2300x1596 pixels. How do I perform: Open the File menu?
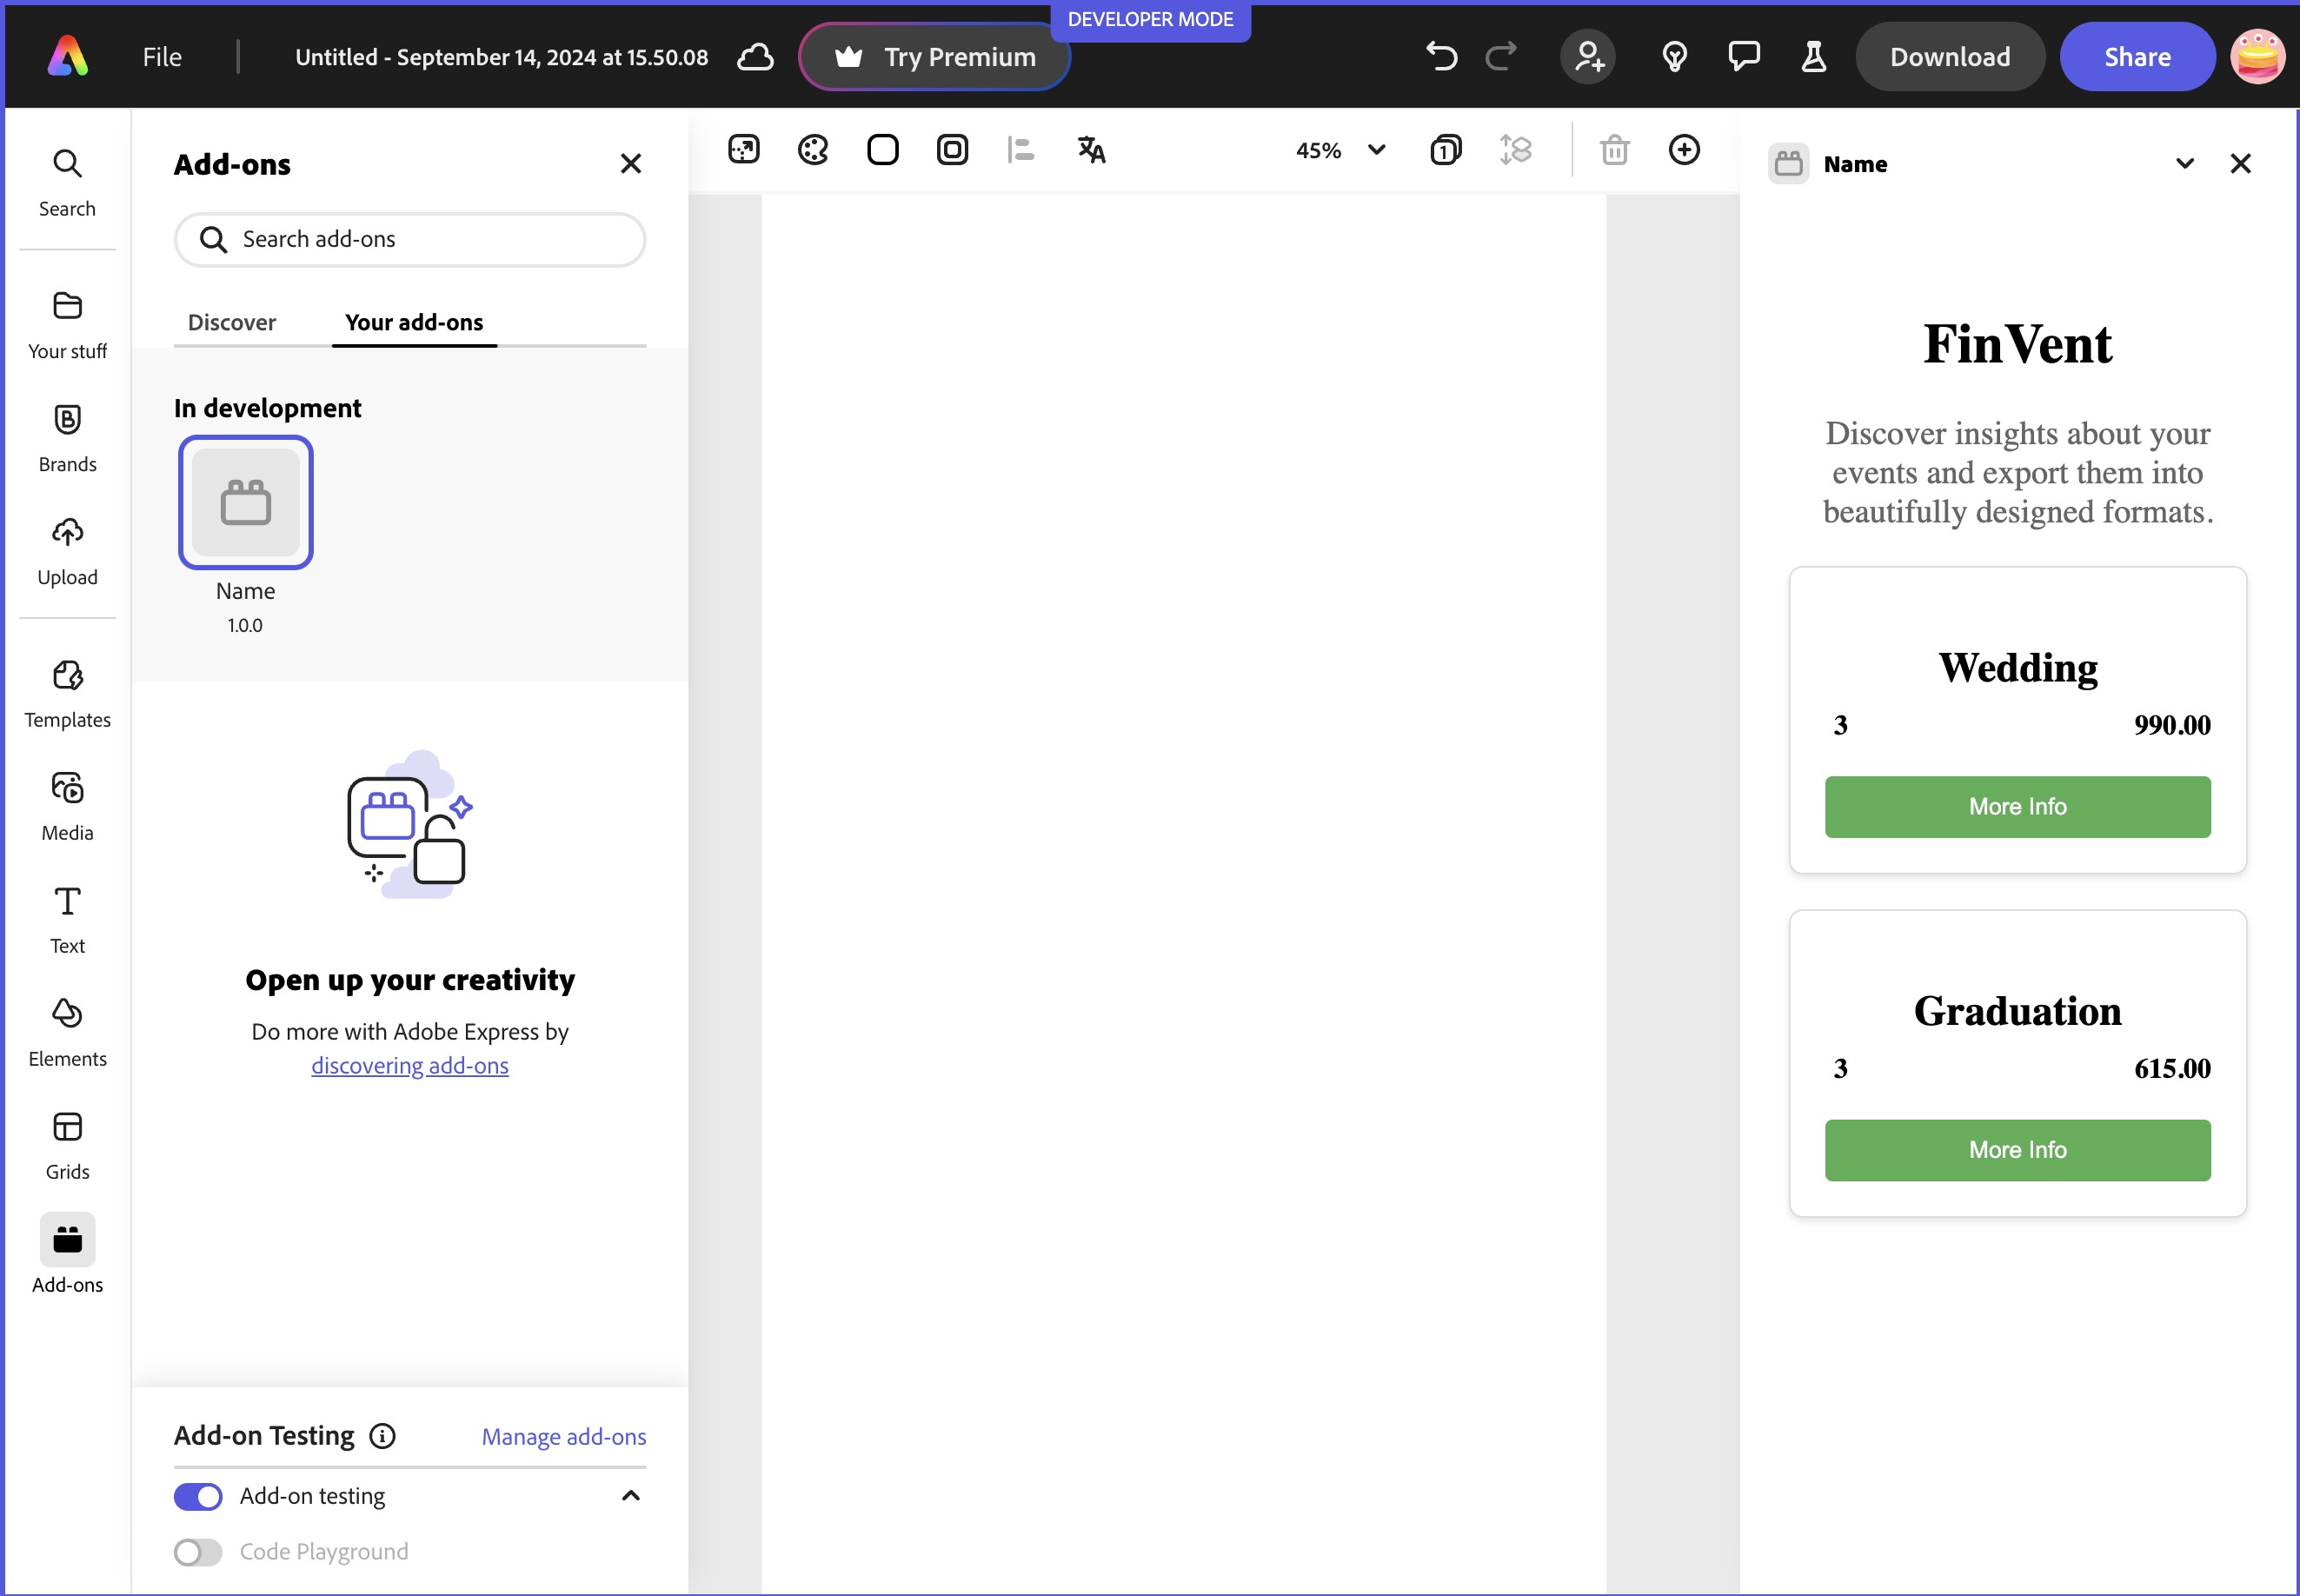(162, 57)
